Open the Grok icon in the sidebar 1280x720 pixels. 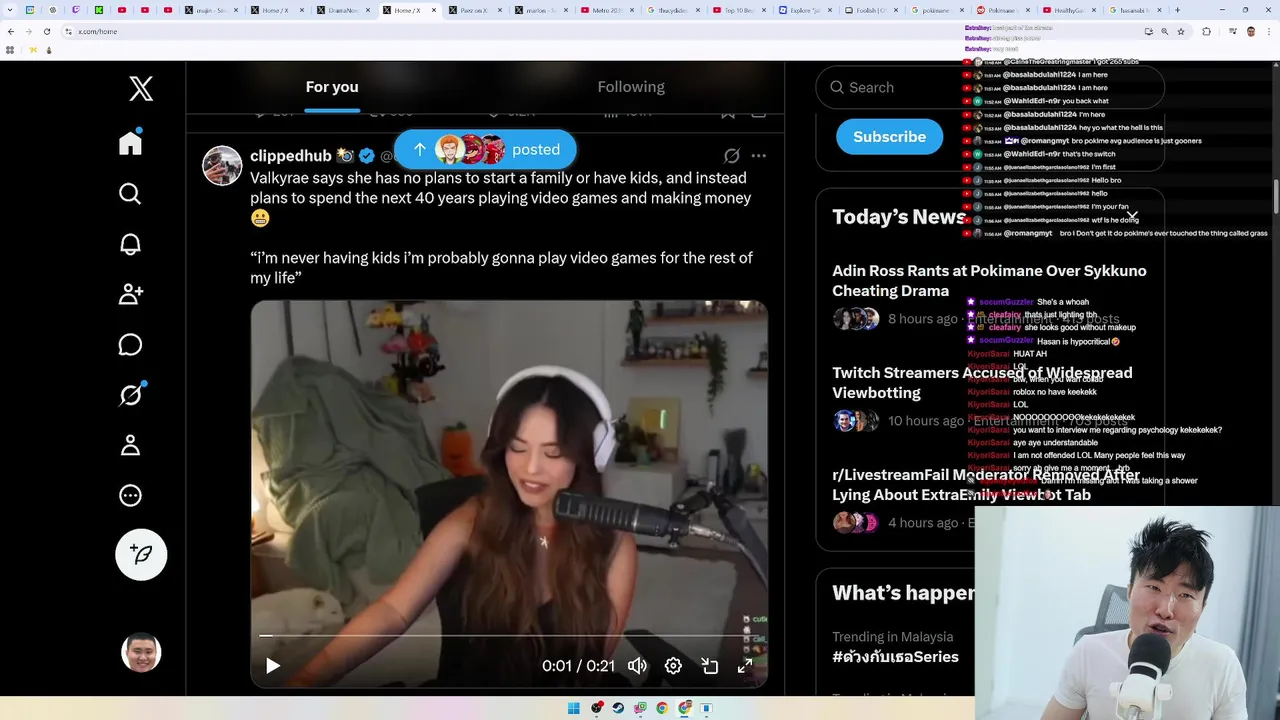(130, 395)
